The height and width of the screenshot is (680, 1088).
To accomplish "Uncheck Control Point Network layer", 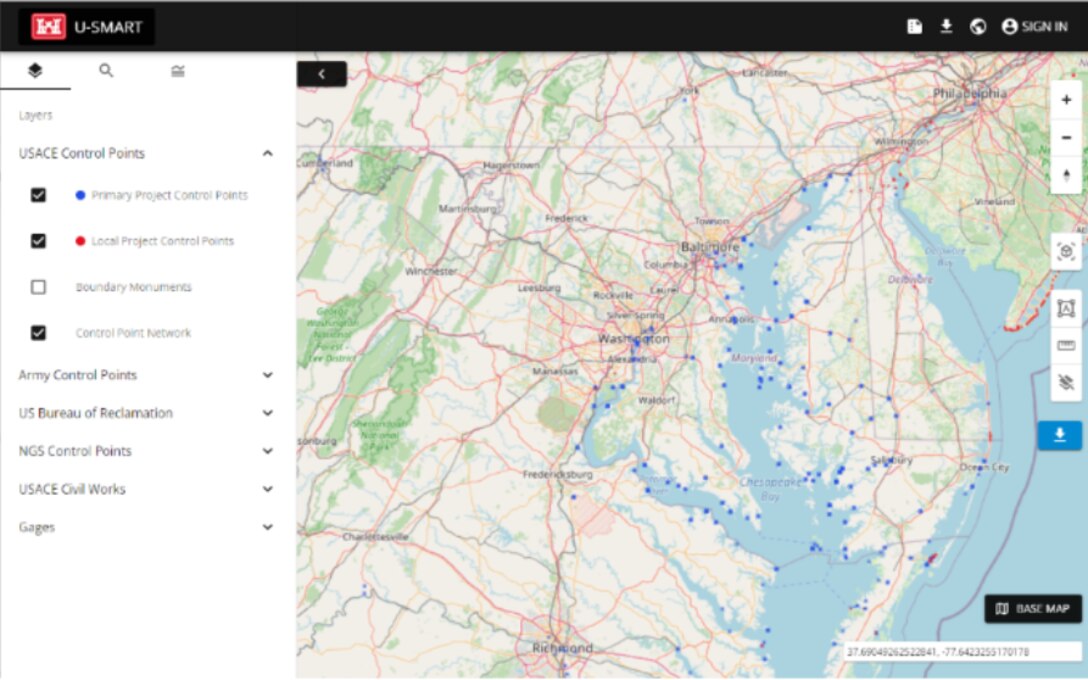I will point(38,333).
